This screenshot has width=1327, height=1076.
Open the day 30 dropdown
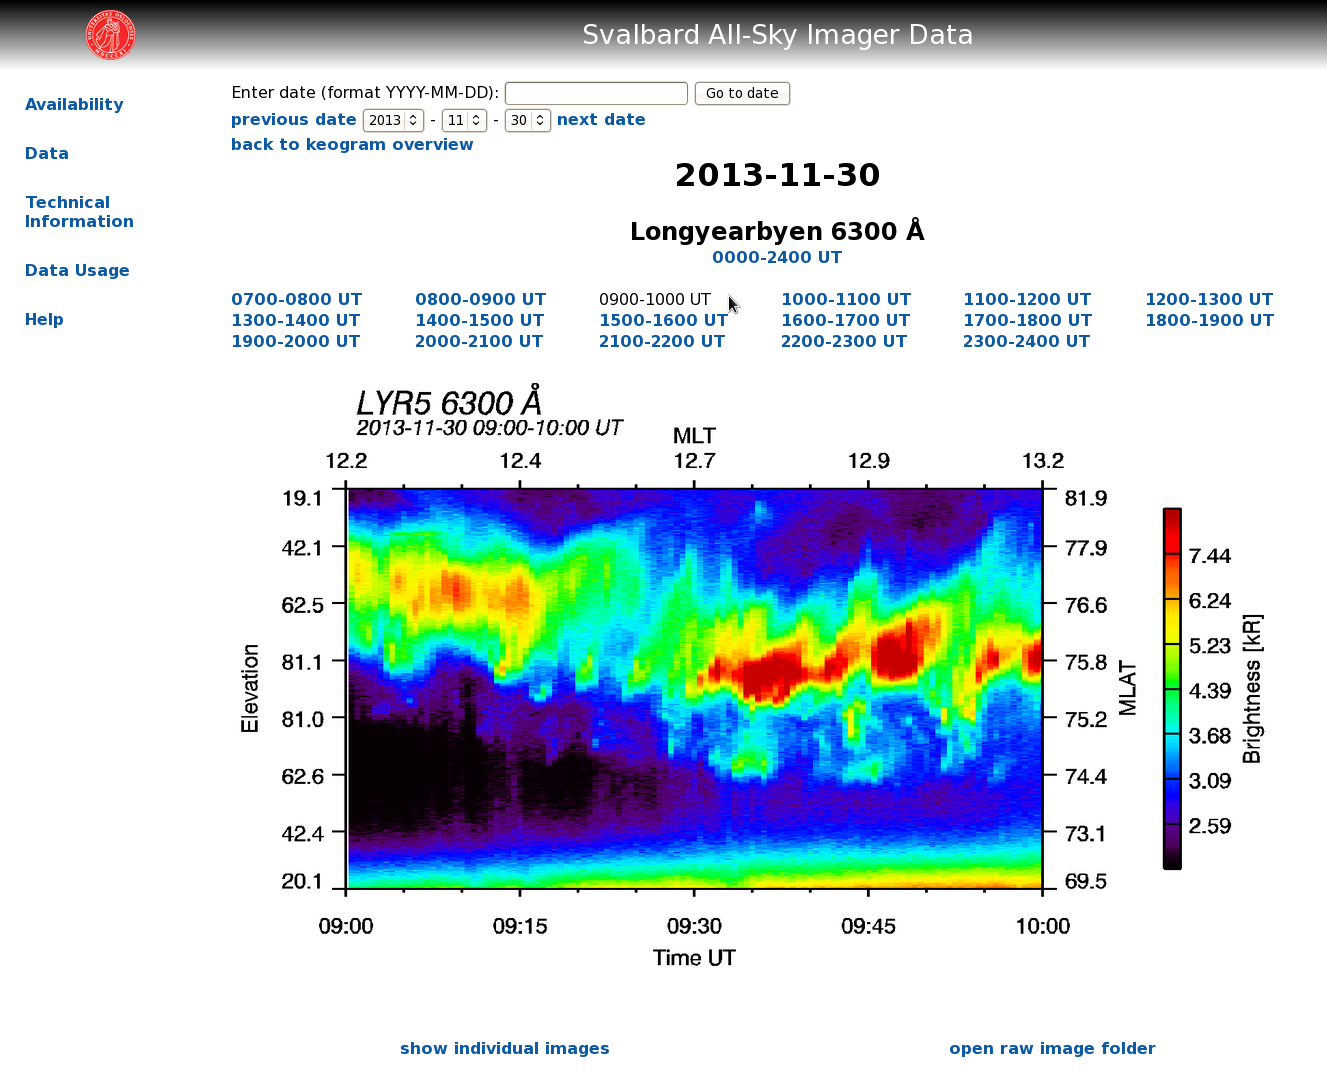(527, 120)
